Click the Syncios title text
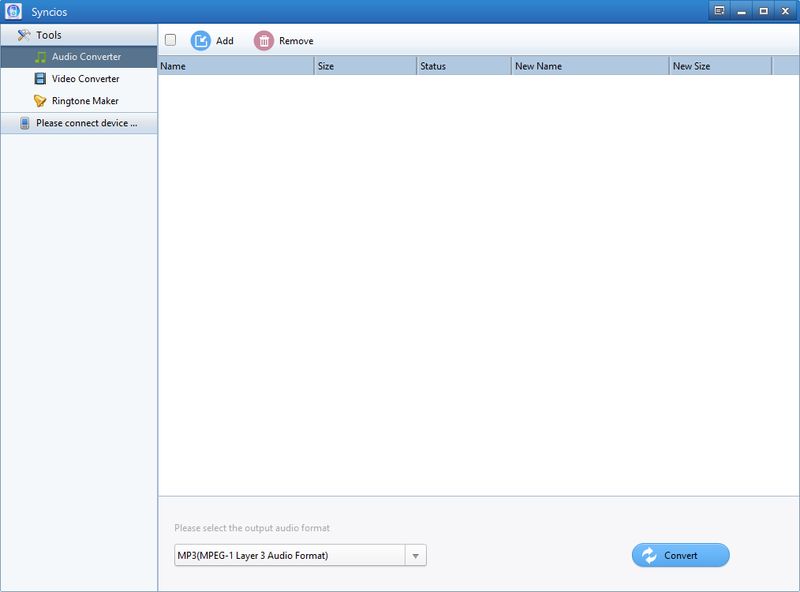This screenshot has height=592, width=800. point(49,12)
